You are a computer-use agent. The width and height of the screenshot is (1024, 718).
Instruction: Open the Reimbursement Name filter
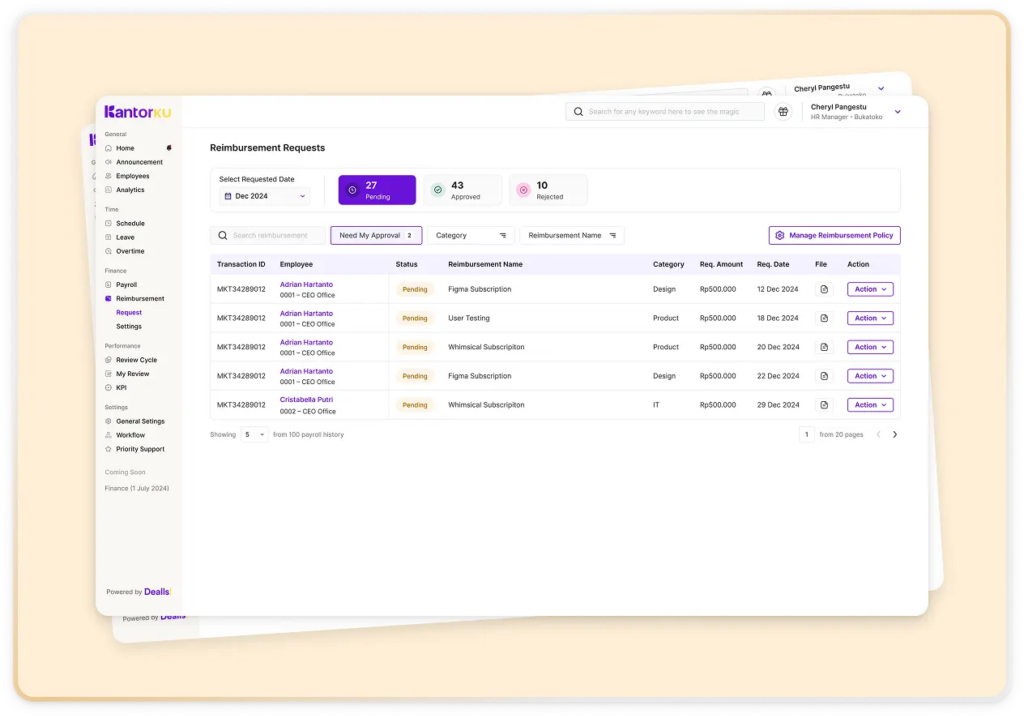pyautogui.click(x=571, y=236)
